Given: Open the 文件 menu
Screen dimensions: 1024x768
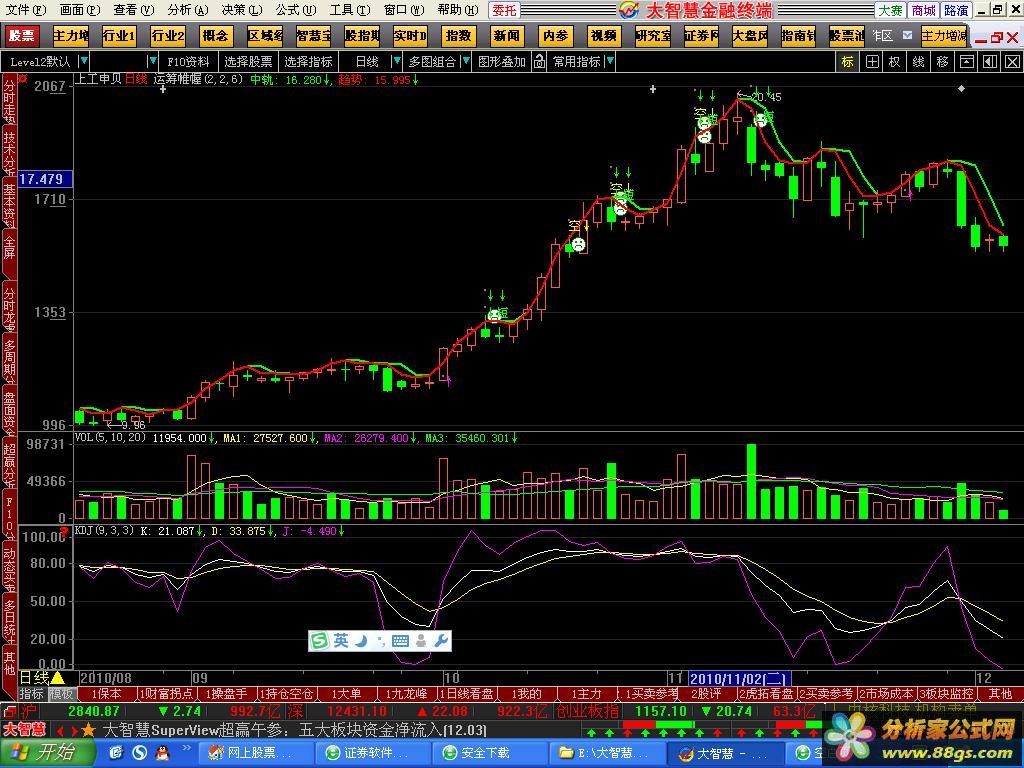Looking at the screenshot, I should point(25,10).
